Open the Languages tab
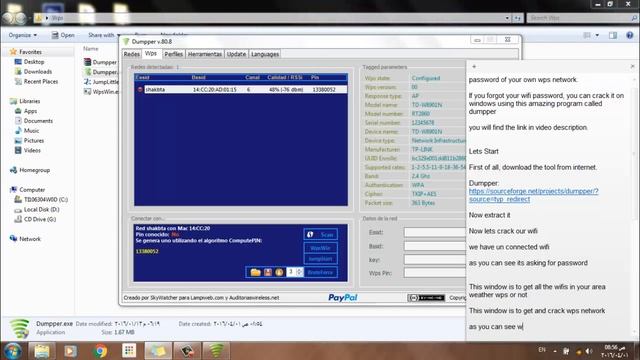The height and width of the screenshot is (360, 640). click(265, 54)
